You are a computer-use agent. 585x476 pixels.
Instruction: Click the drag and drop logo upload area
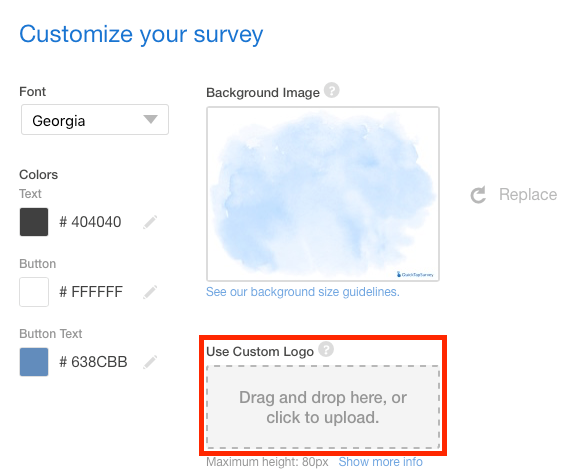pos(323,407)
